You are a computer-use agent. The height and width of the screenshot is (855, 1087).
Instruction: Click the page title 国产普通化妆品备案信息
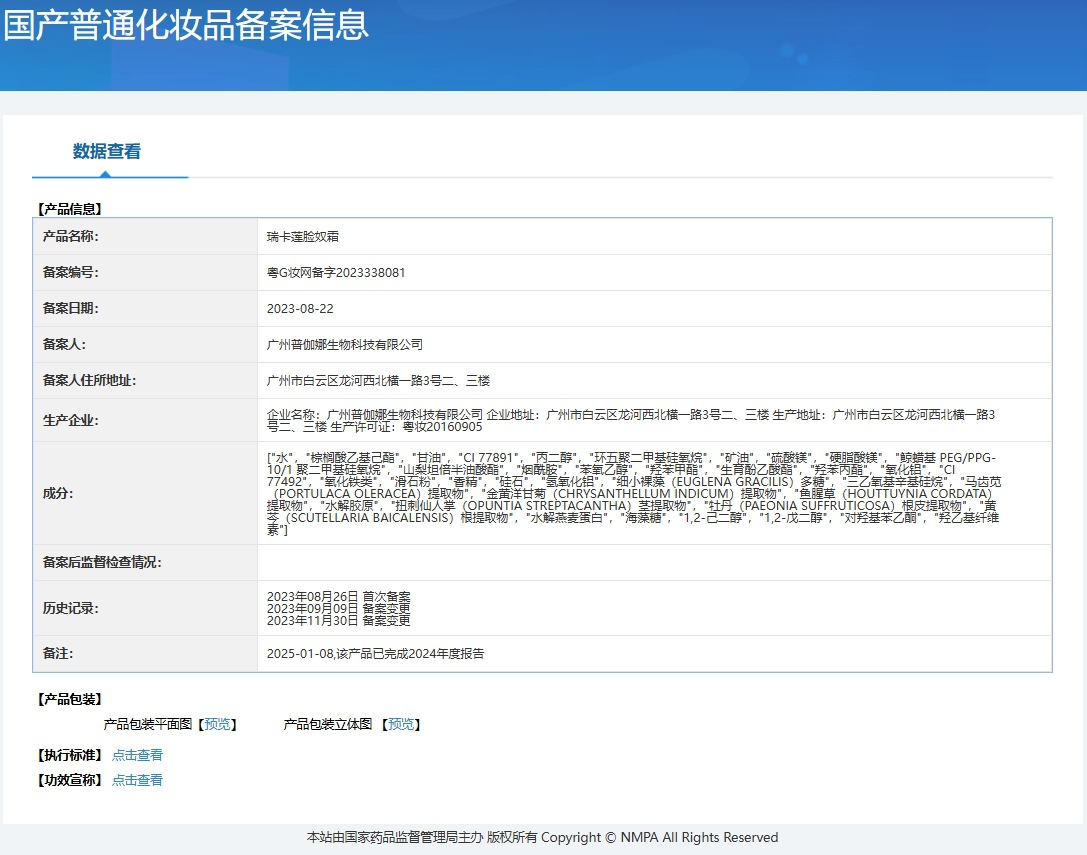[186, 25]
